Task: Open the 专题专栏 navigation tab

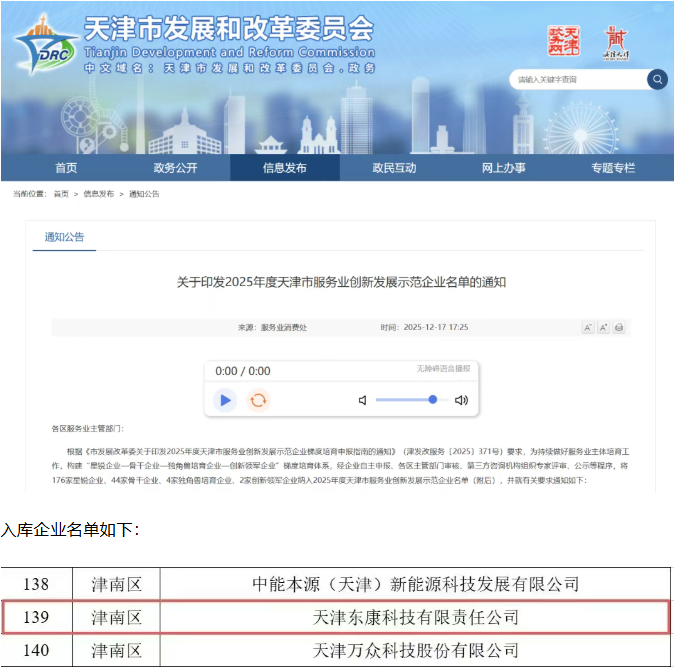Action: pos(613,168)
